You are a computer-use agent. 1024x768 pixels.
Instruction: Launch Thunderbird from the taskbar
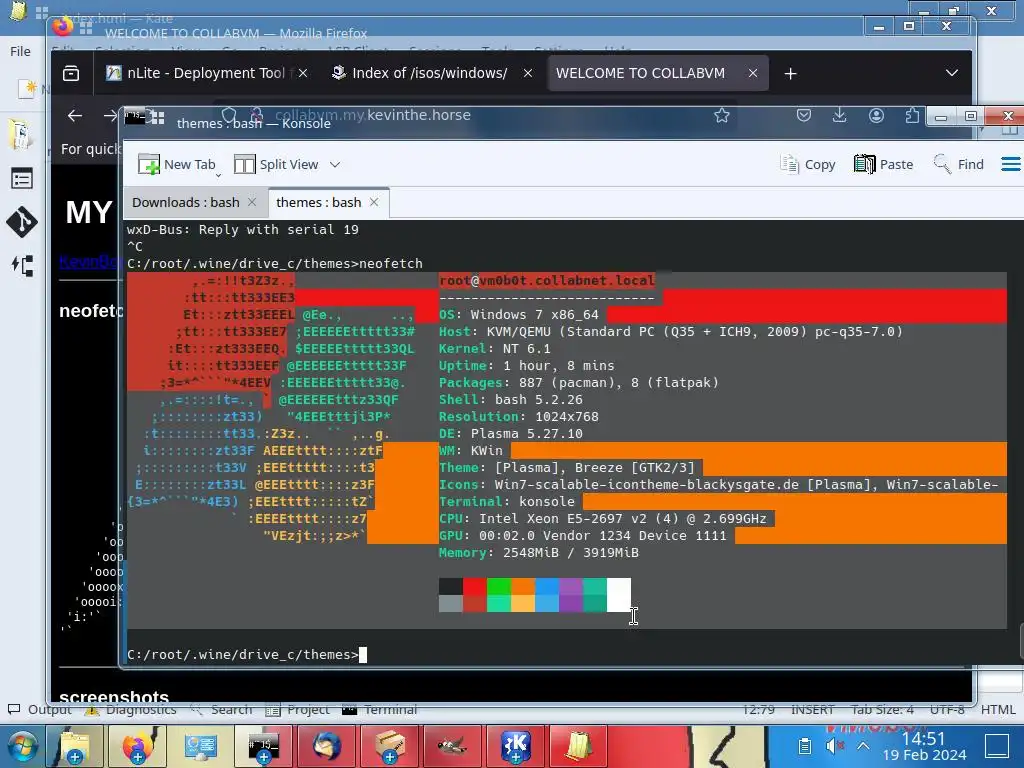(327, 746)
